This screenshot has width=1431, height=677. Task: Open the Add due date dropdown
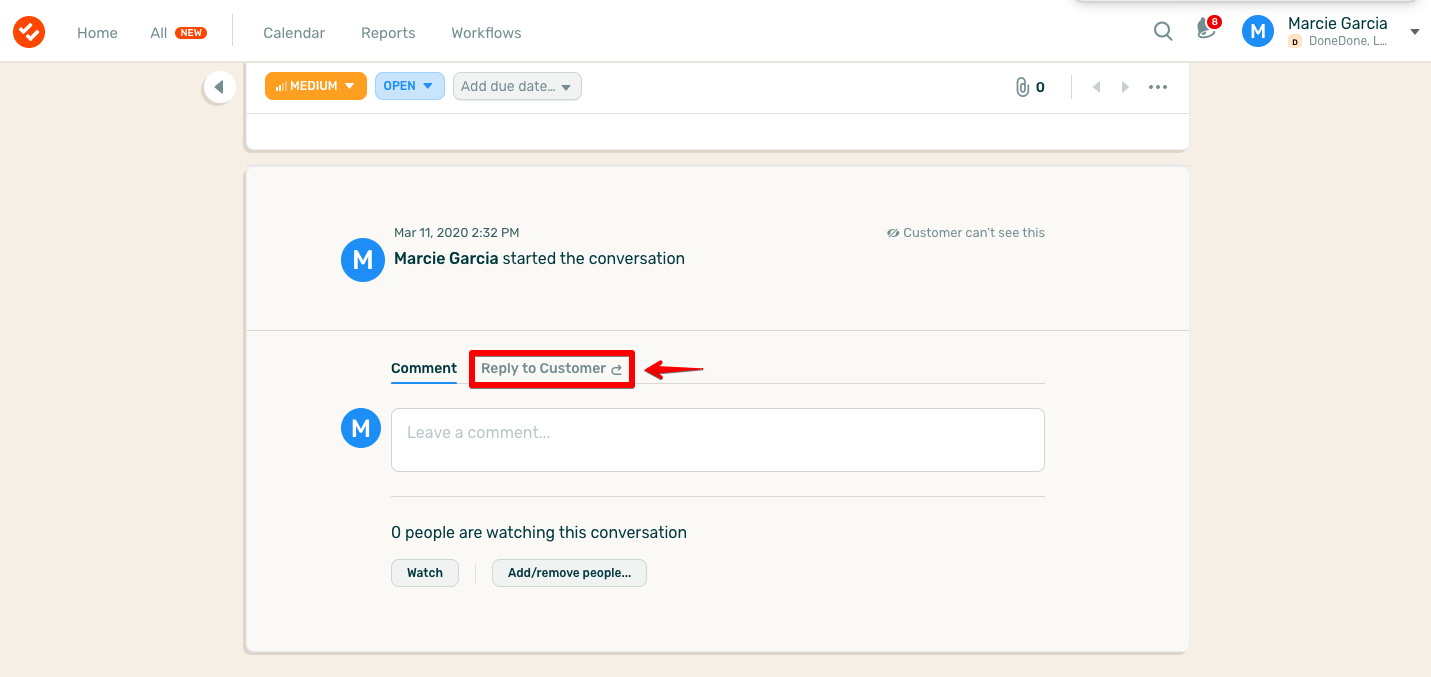tap(517, 86)
